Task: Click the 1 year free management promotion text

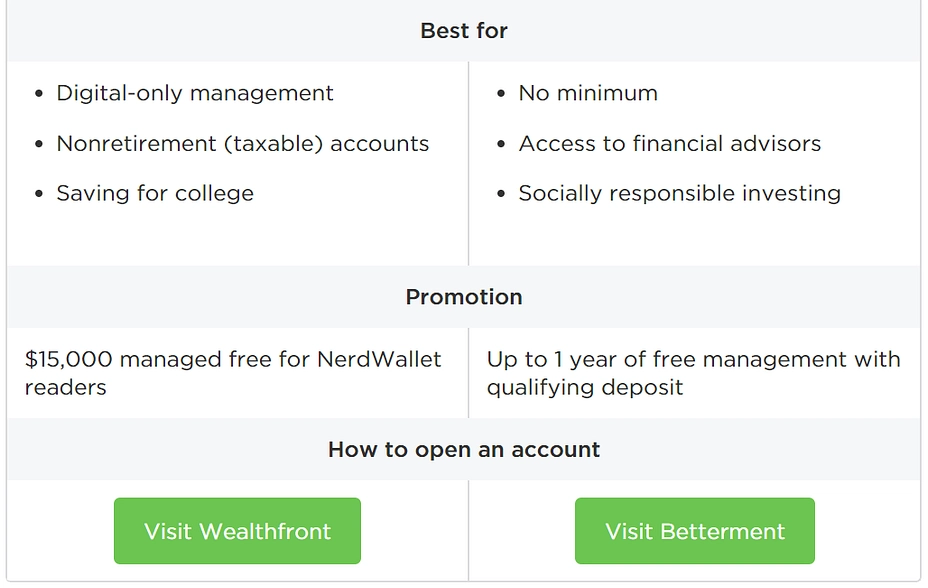Action: click(x=694, y=373)
